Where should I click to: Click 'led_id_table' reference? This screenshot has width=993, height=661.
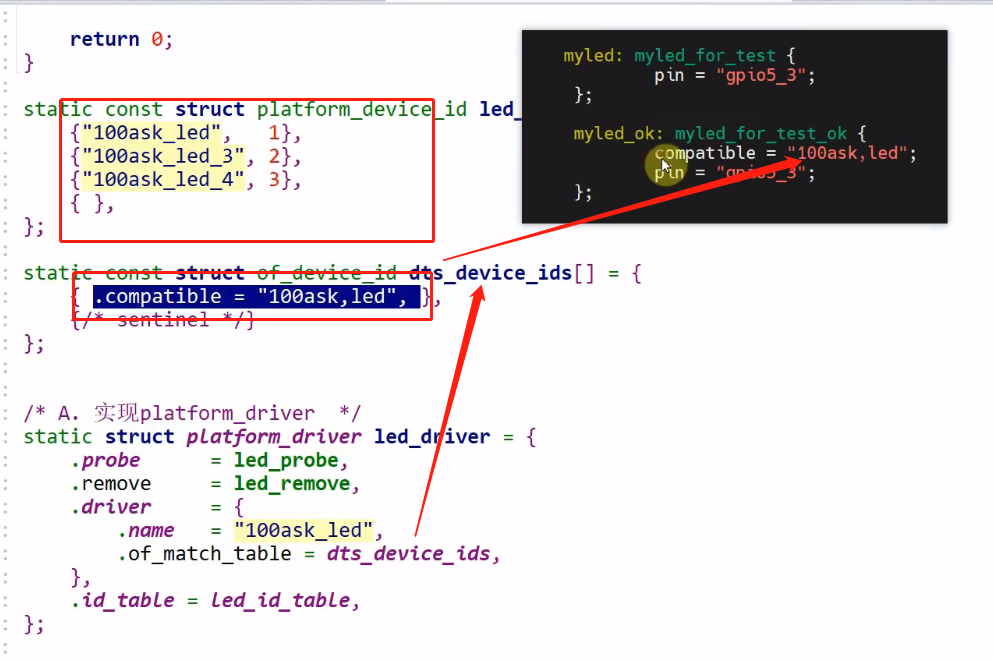(280, 601)
